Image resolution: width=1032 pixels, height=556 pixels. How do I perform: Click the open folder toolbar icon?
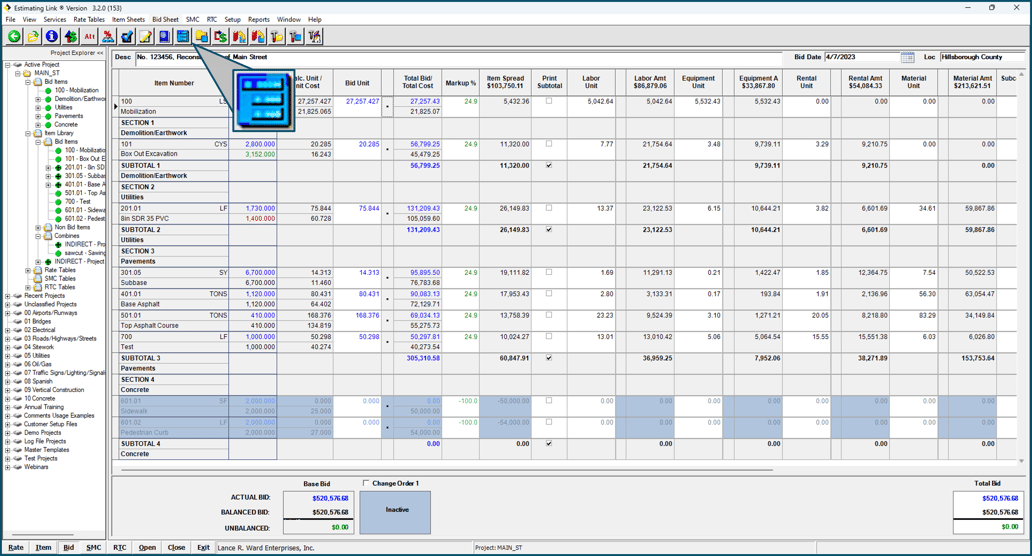tap(33, 37)
